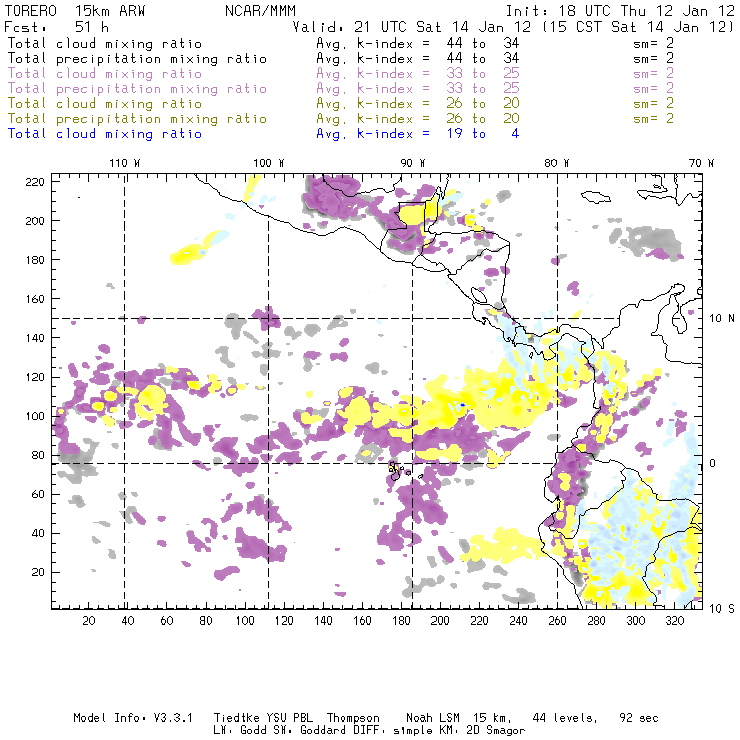Click the '110 W' longitude label
The height and width of the screenshot is (740, 740).
point(125,163)
